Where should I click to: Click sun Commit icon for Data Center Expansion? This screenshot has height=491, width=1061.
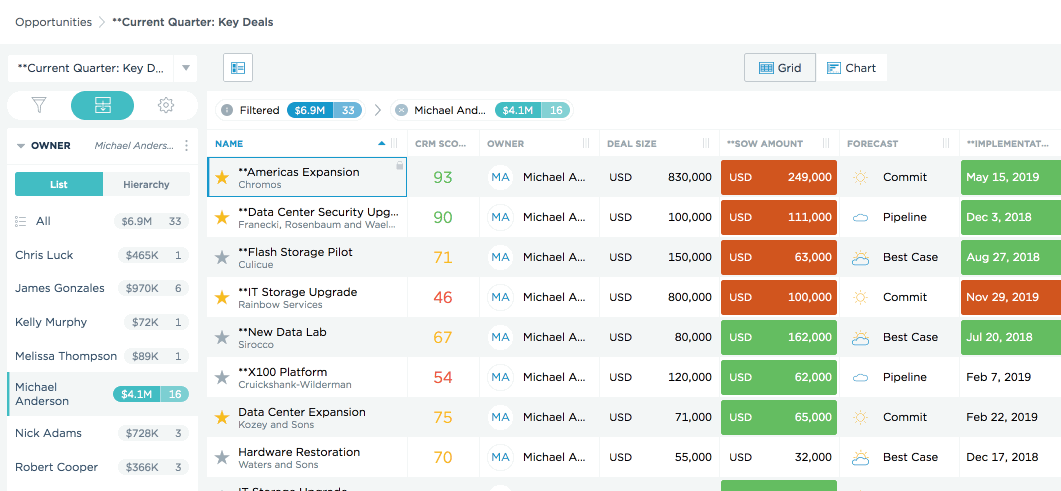pyautogui.click(x=861, y=417)
